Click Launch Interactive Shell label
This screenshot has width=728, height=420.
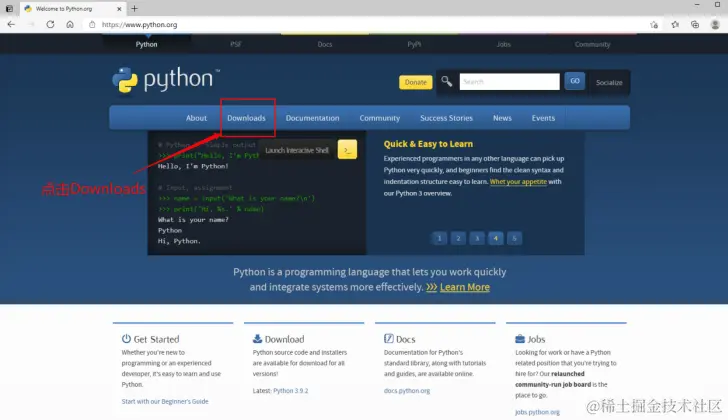(x=297, y=150)
